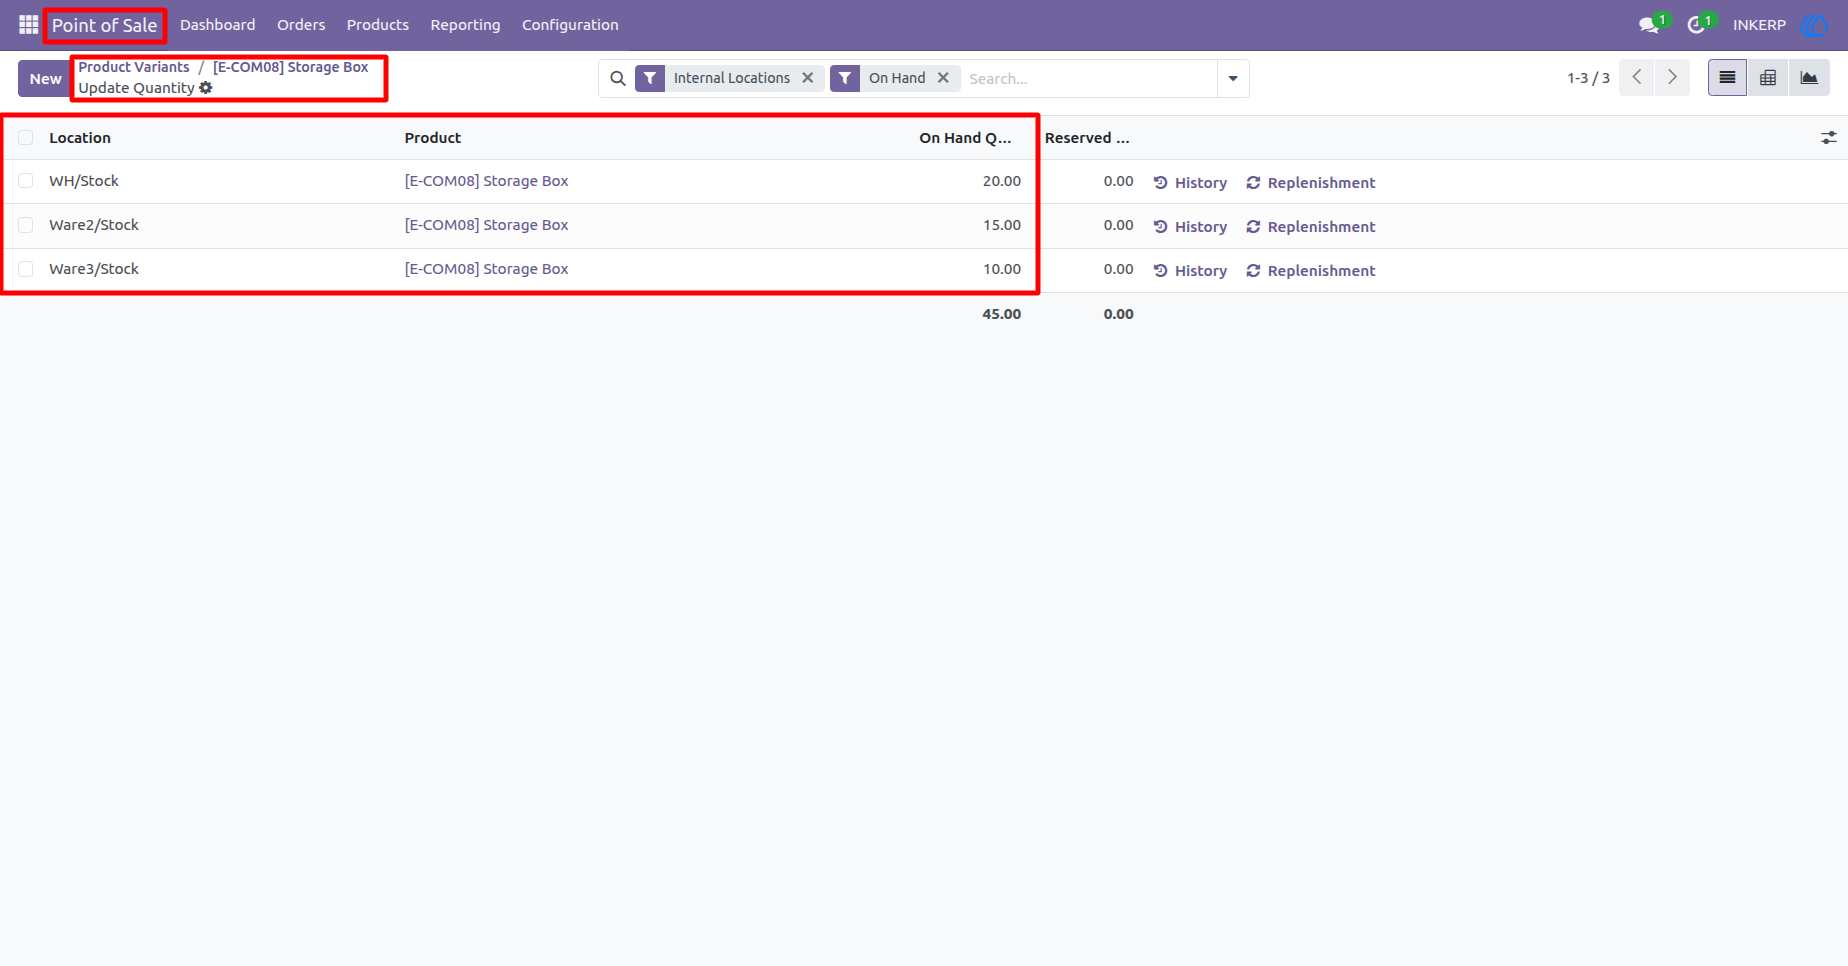Screen dimensions: 1848x966
Task: Remove the On Hand filter
Action: tap(943, 78)
